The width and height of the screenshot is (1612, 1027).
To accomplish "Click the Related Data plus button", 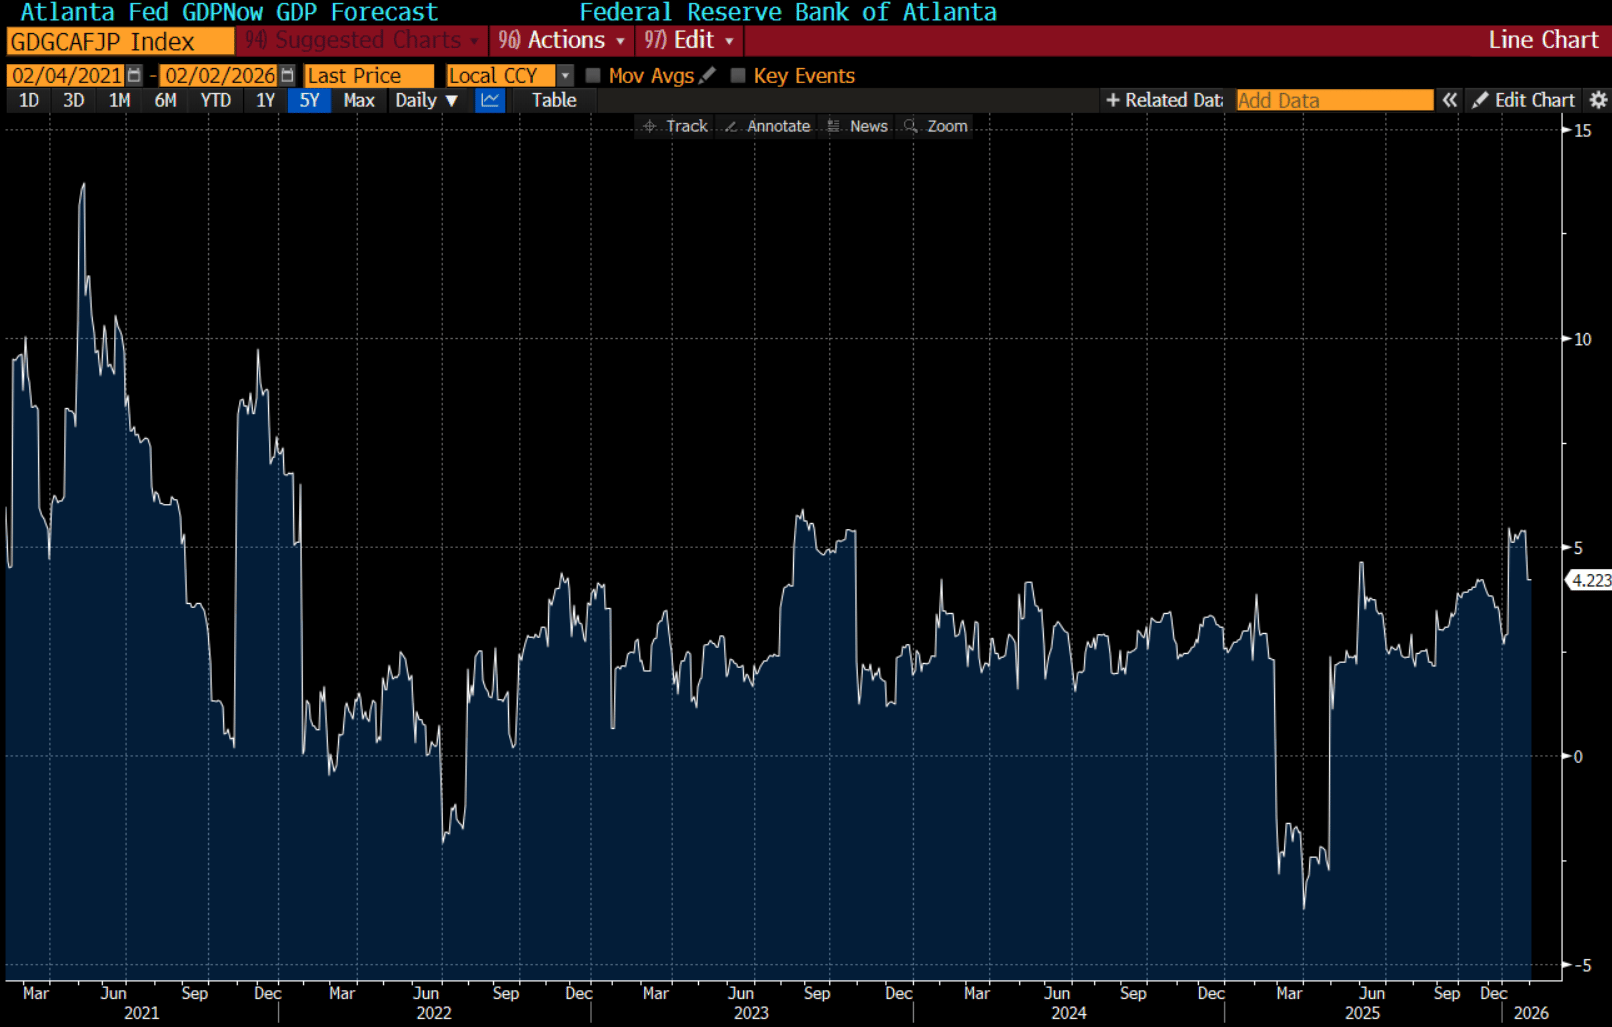I will tap(1164, 100).
